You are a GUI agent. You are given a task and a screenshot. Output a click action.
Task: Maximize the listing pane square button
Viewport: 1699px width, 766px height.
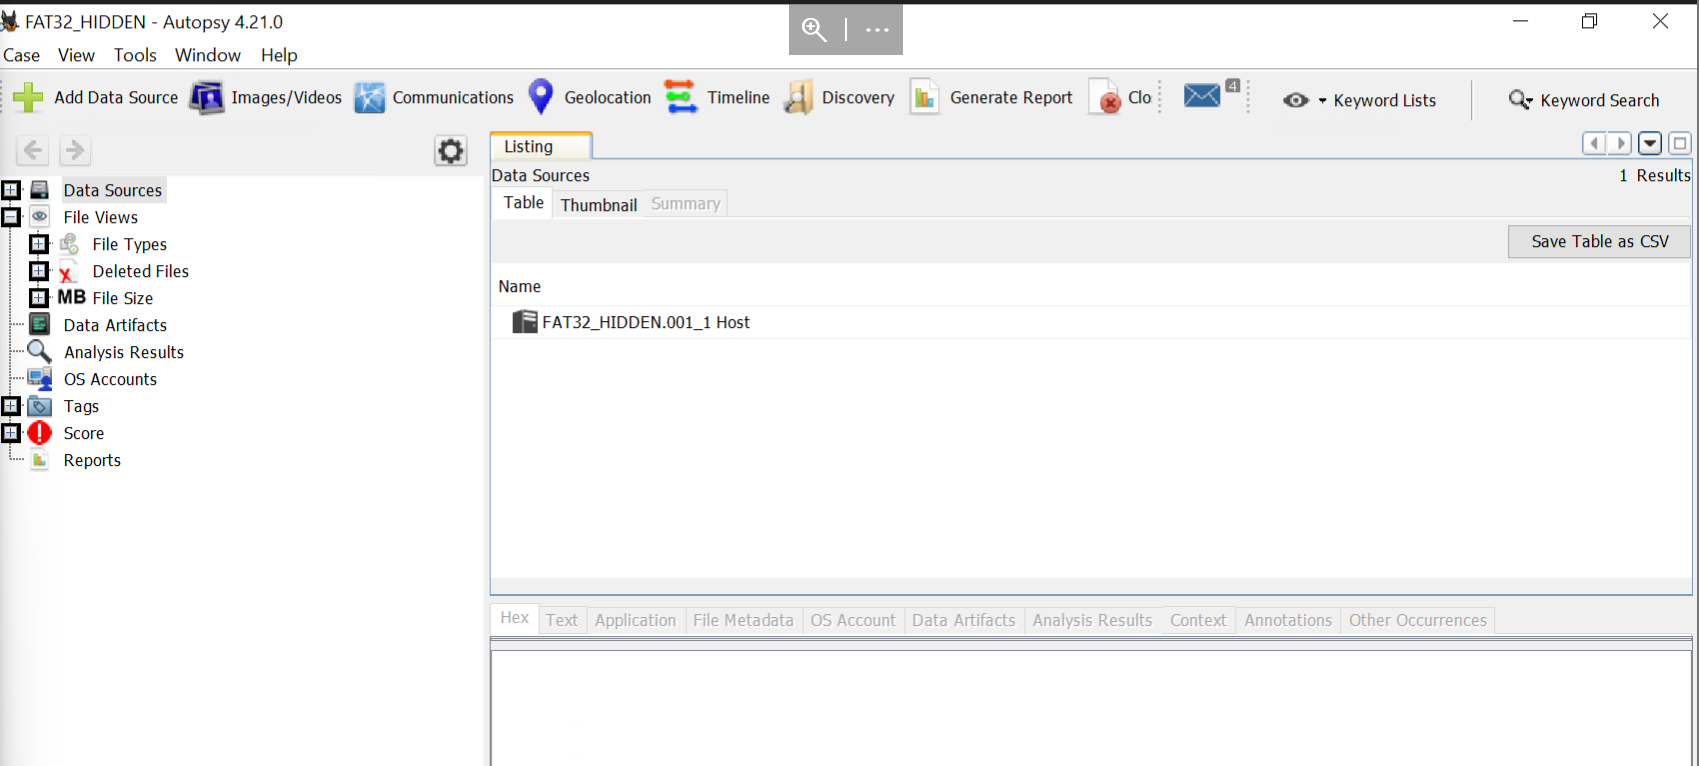pos(1680,144)
